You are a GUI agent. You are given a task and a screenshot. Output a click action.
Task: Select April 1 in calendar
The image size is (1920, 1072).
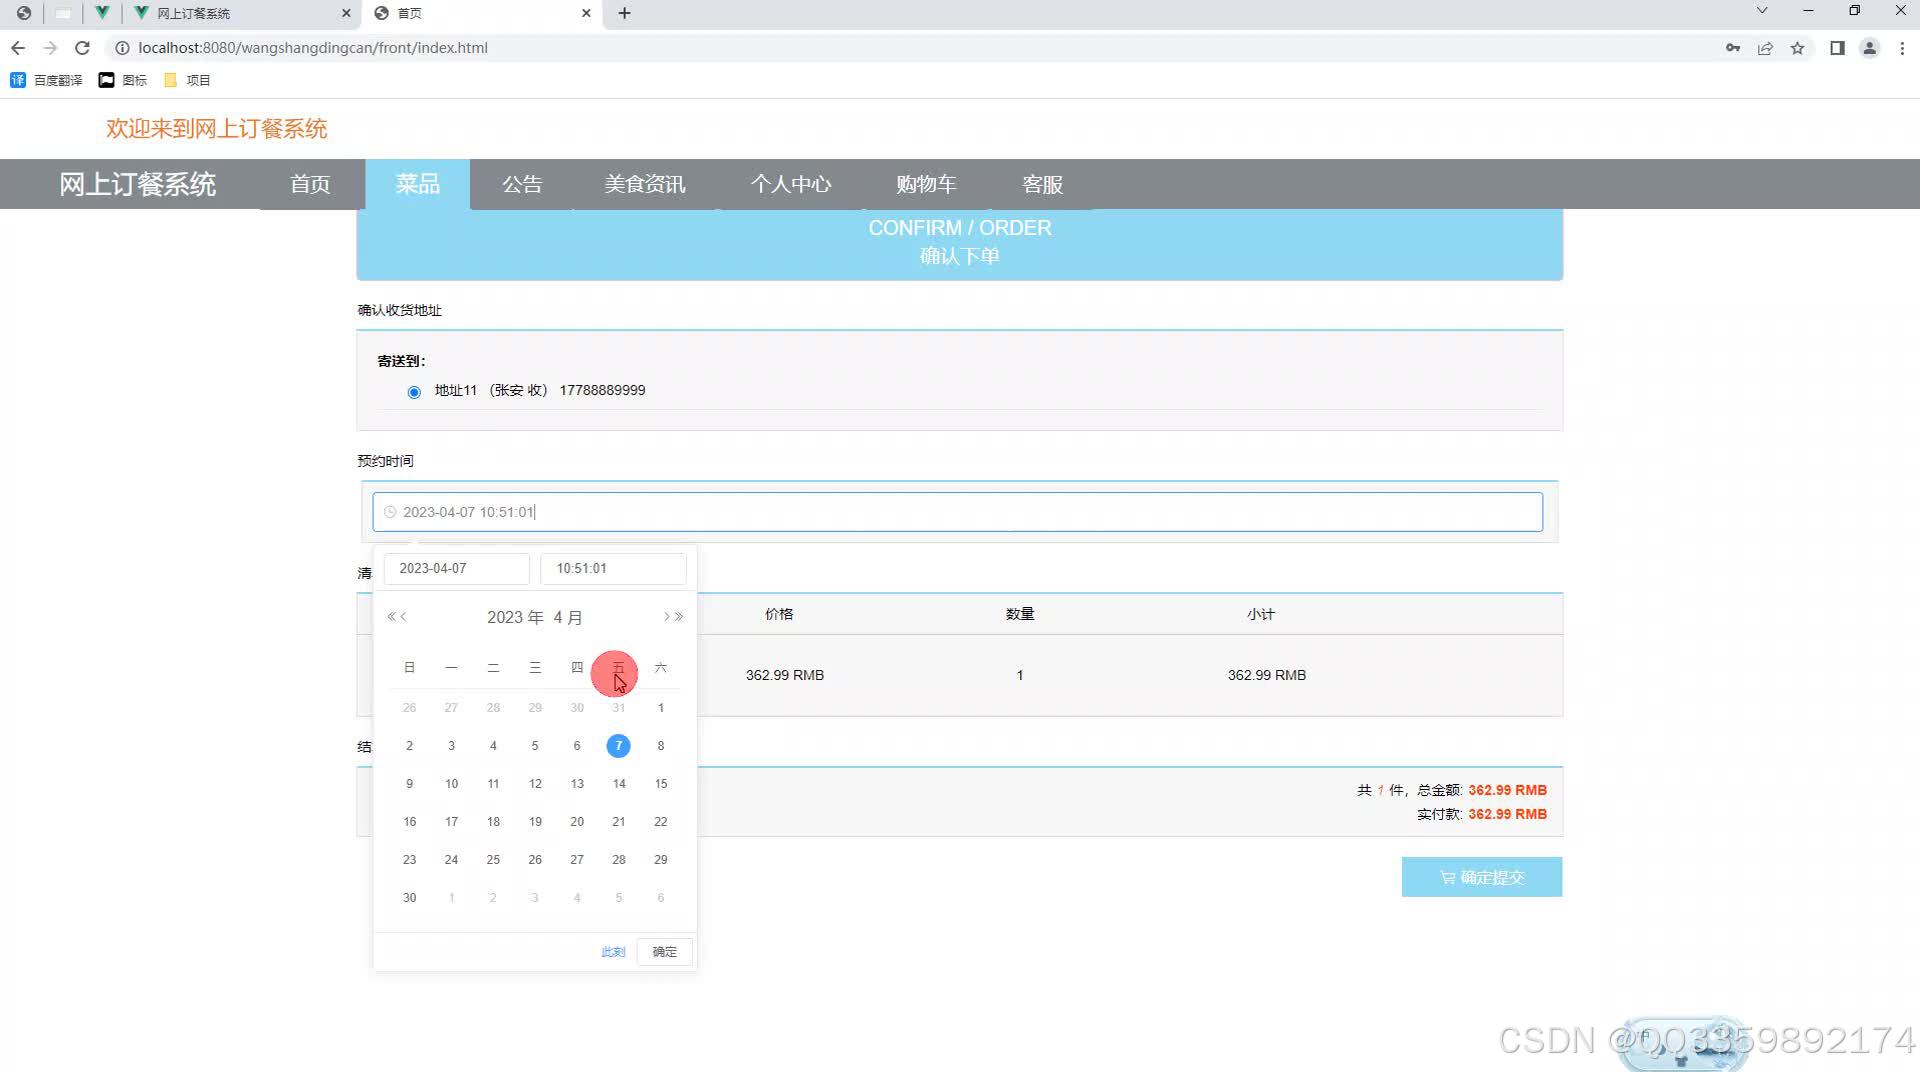click(x=661, y=708)
